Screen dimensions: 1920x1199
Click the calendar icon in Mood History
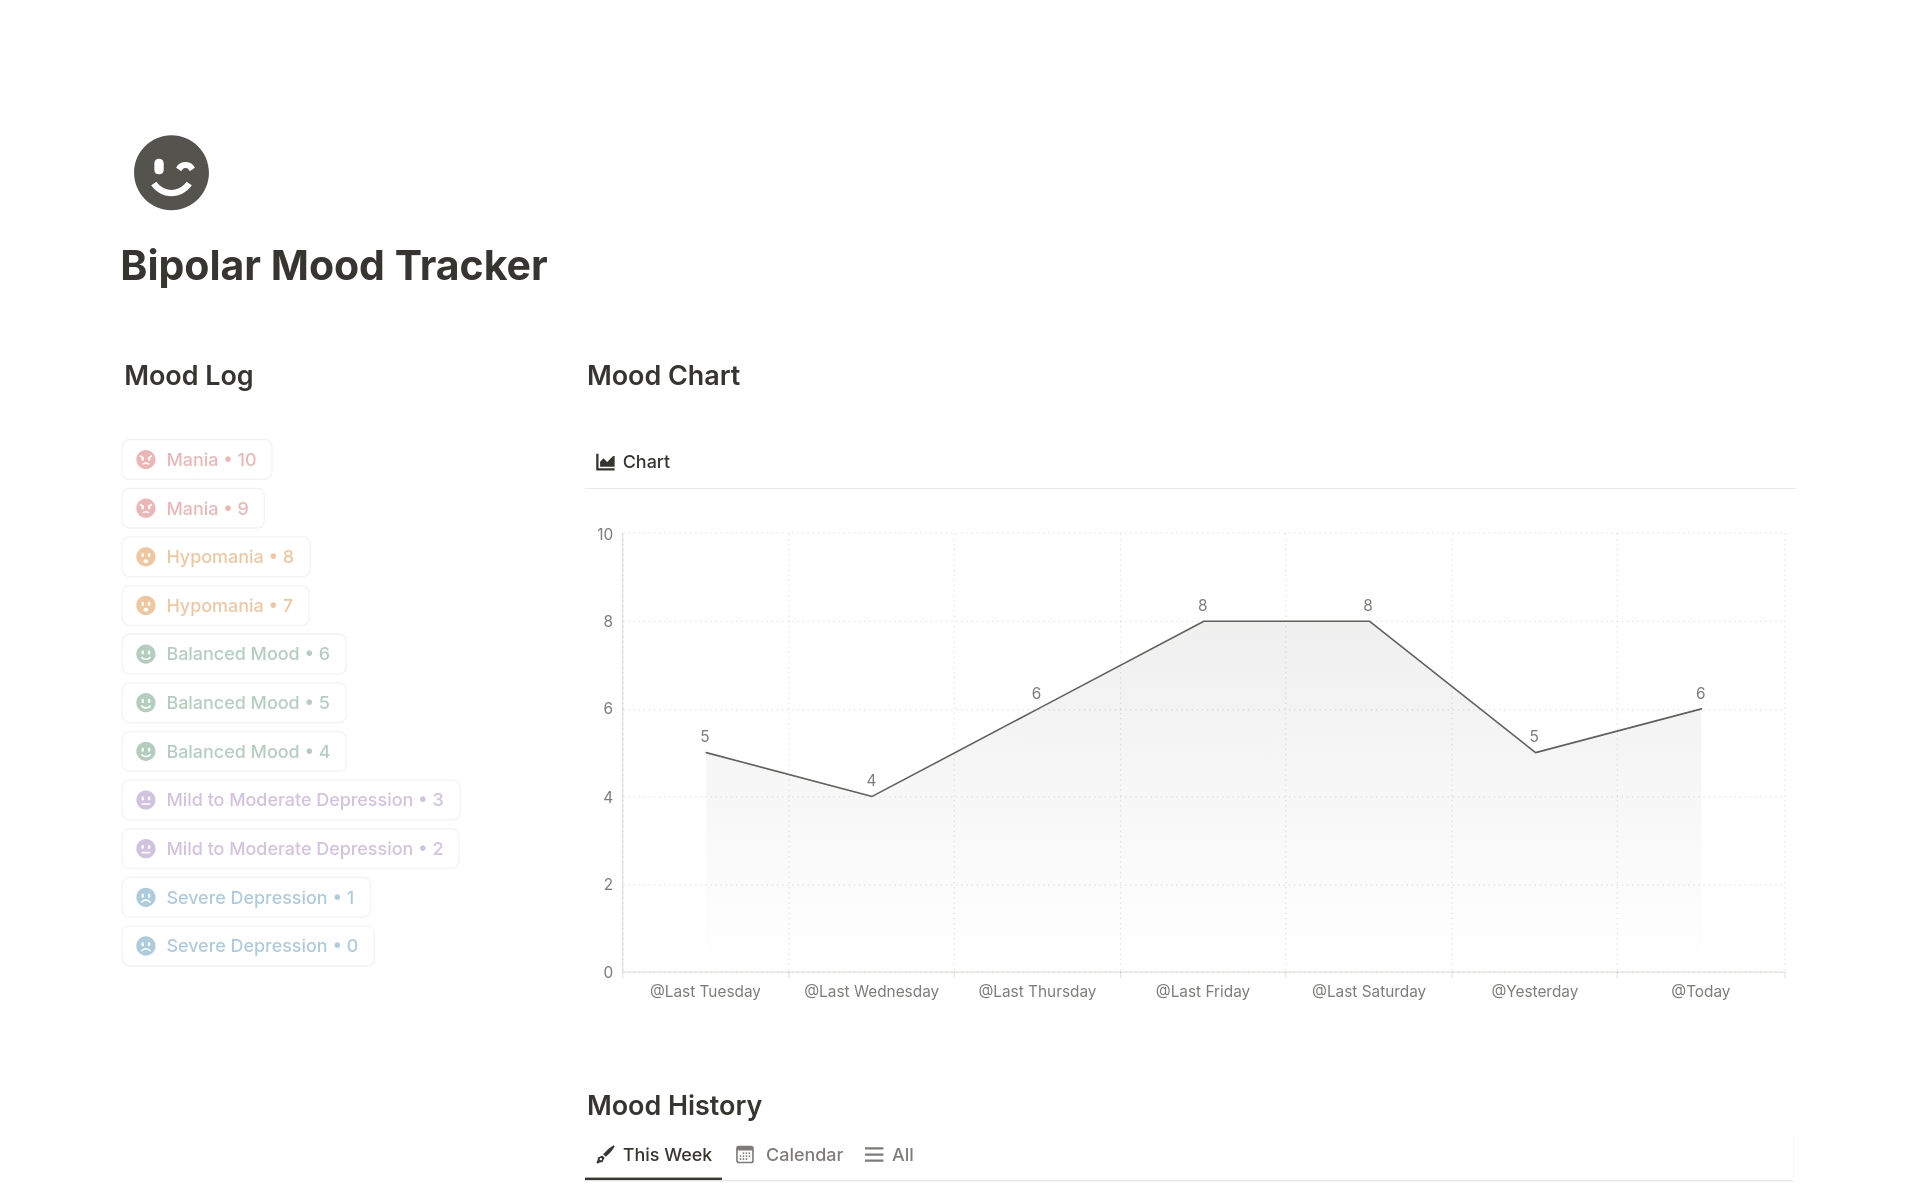tap(745, 1155)
